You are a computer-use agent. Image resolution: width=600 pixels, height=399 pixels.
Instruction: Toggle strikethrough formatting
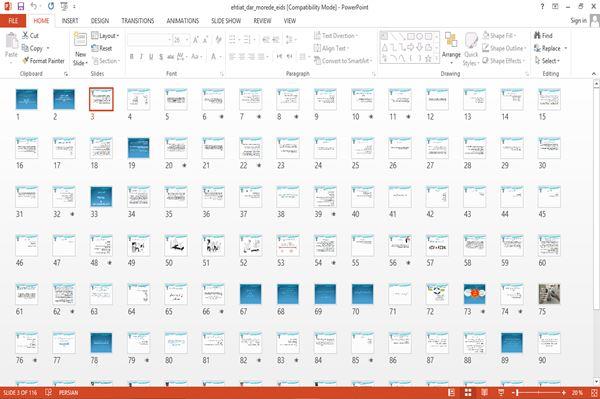(x=170, y=57)
